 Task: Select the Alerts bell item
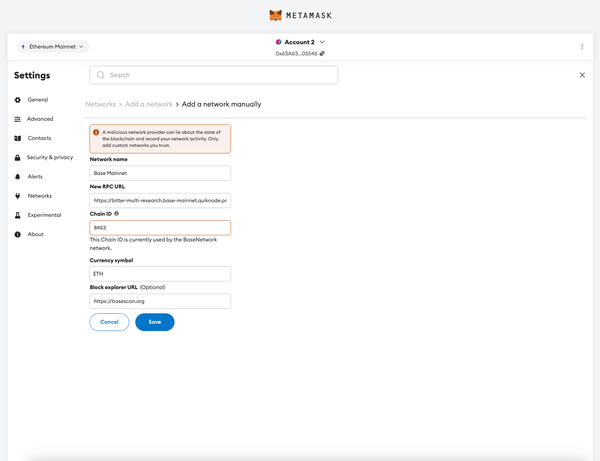pos(36,176)
